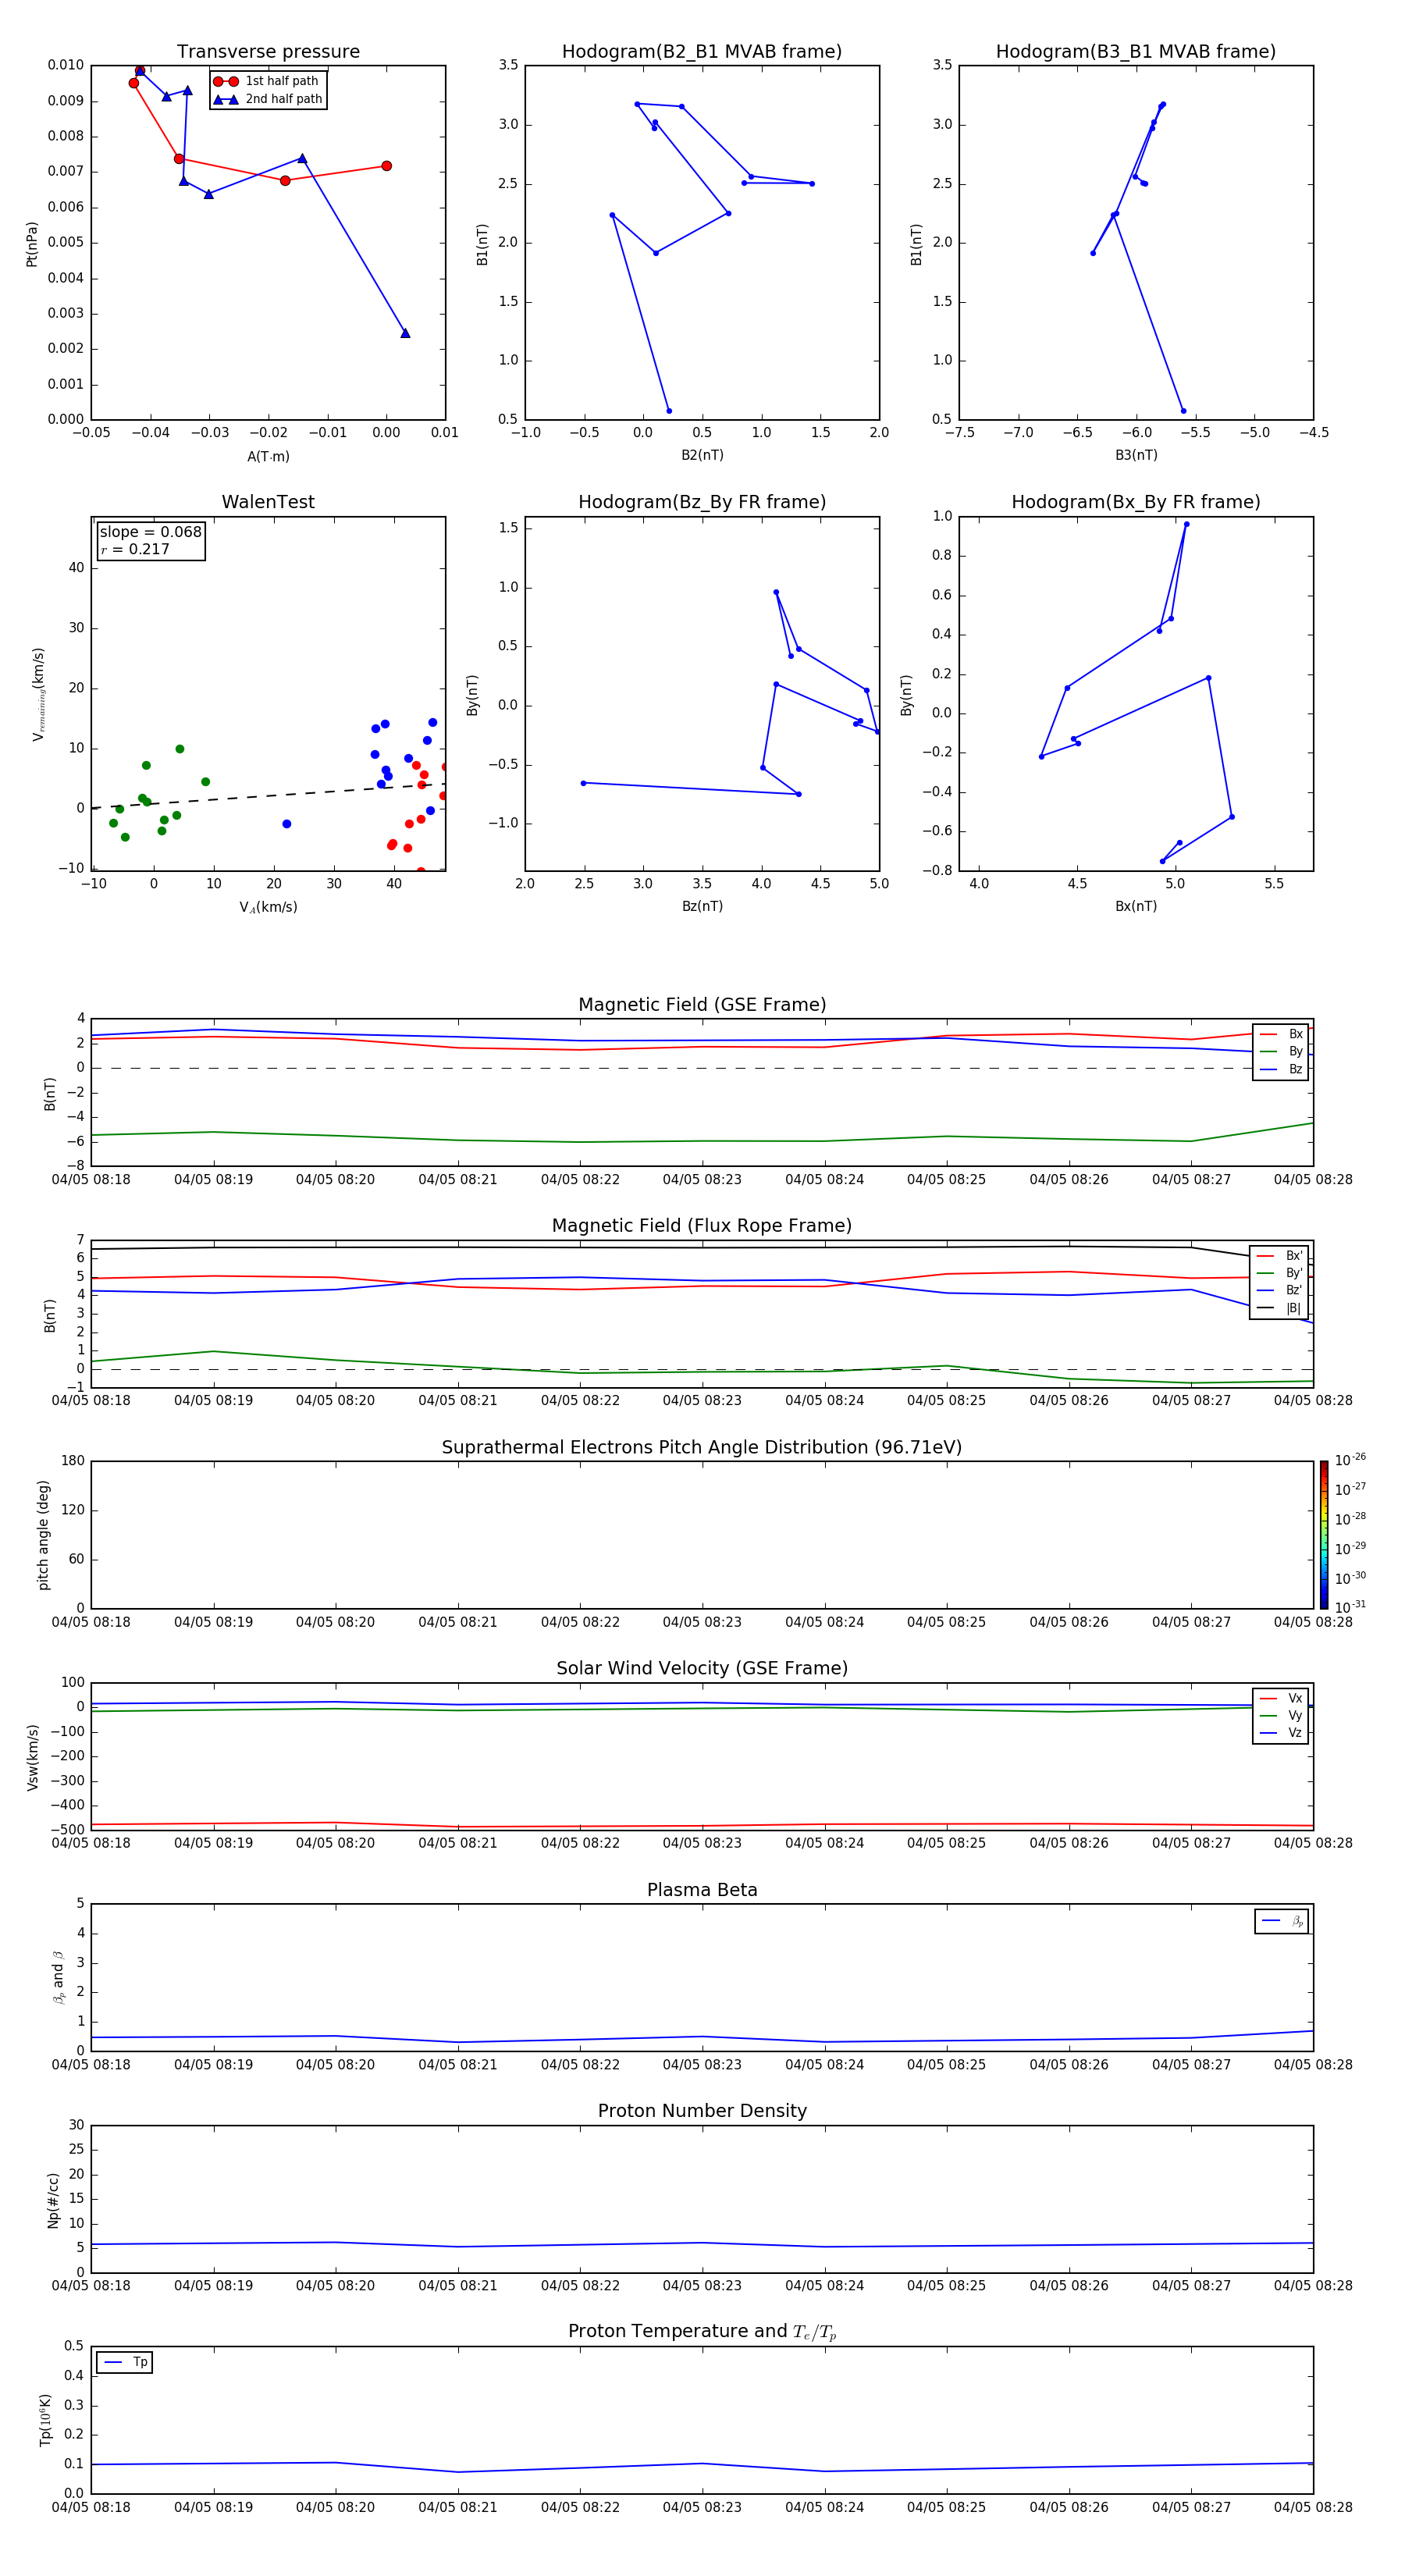Click the 'pitch angle (deg)' axis label
Screen dimensions: 1405x2576
coord(43,1535)
